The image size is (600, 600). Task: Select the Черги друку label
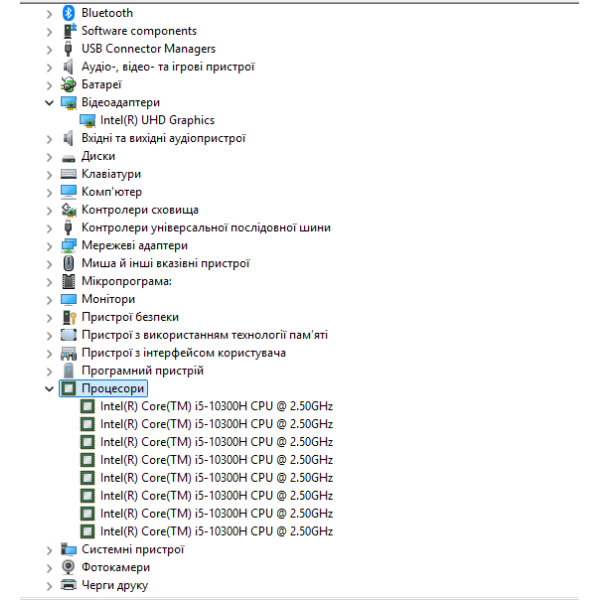(x=115, y=585)
